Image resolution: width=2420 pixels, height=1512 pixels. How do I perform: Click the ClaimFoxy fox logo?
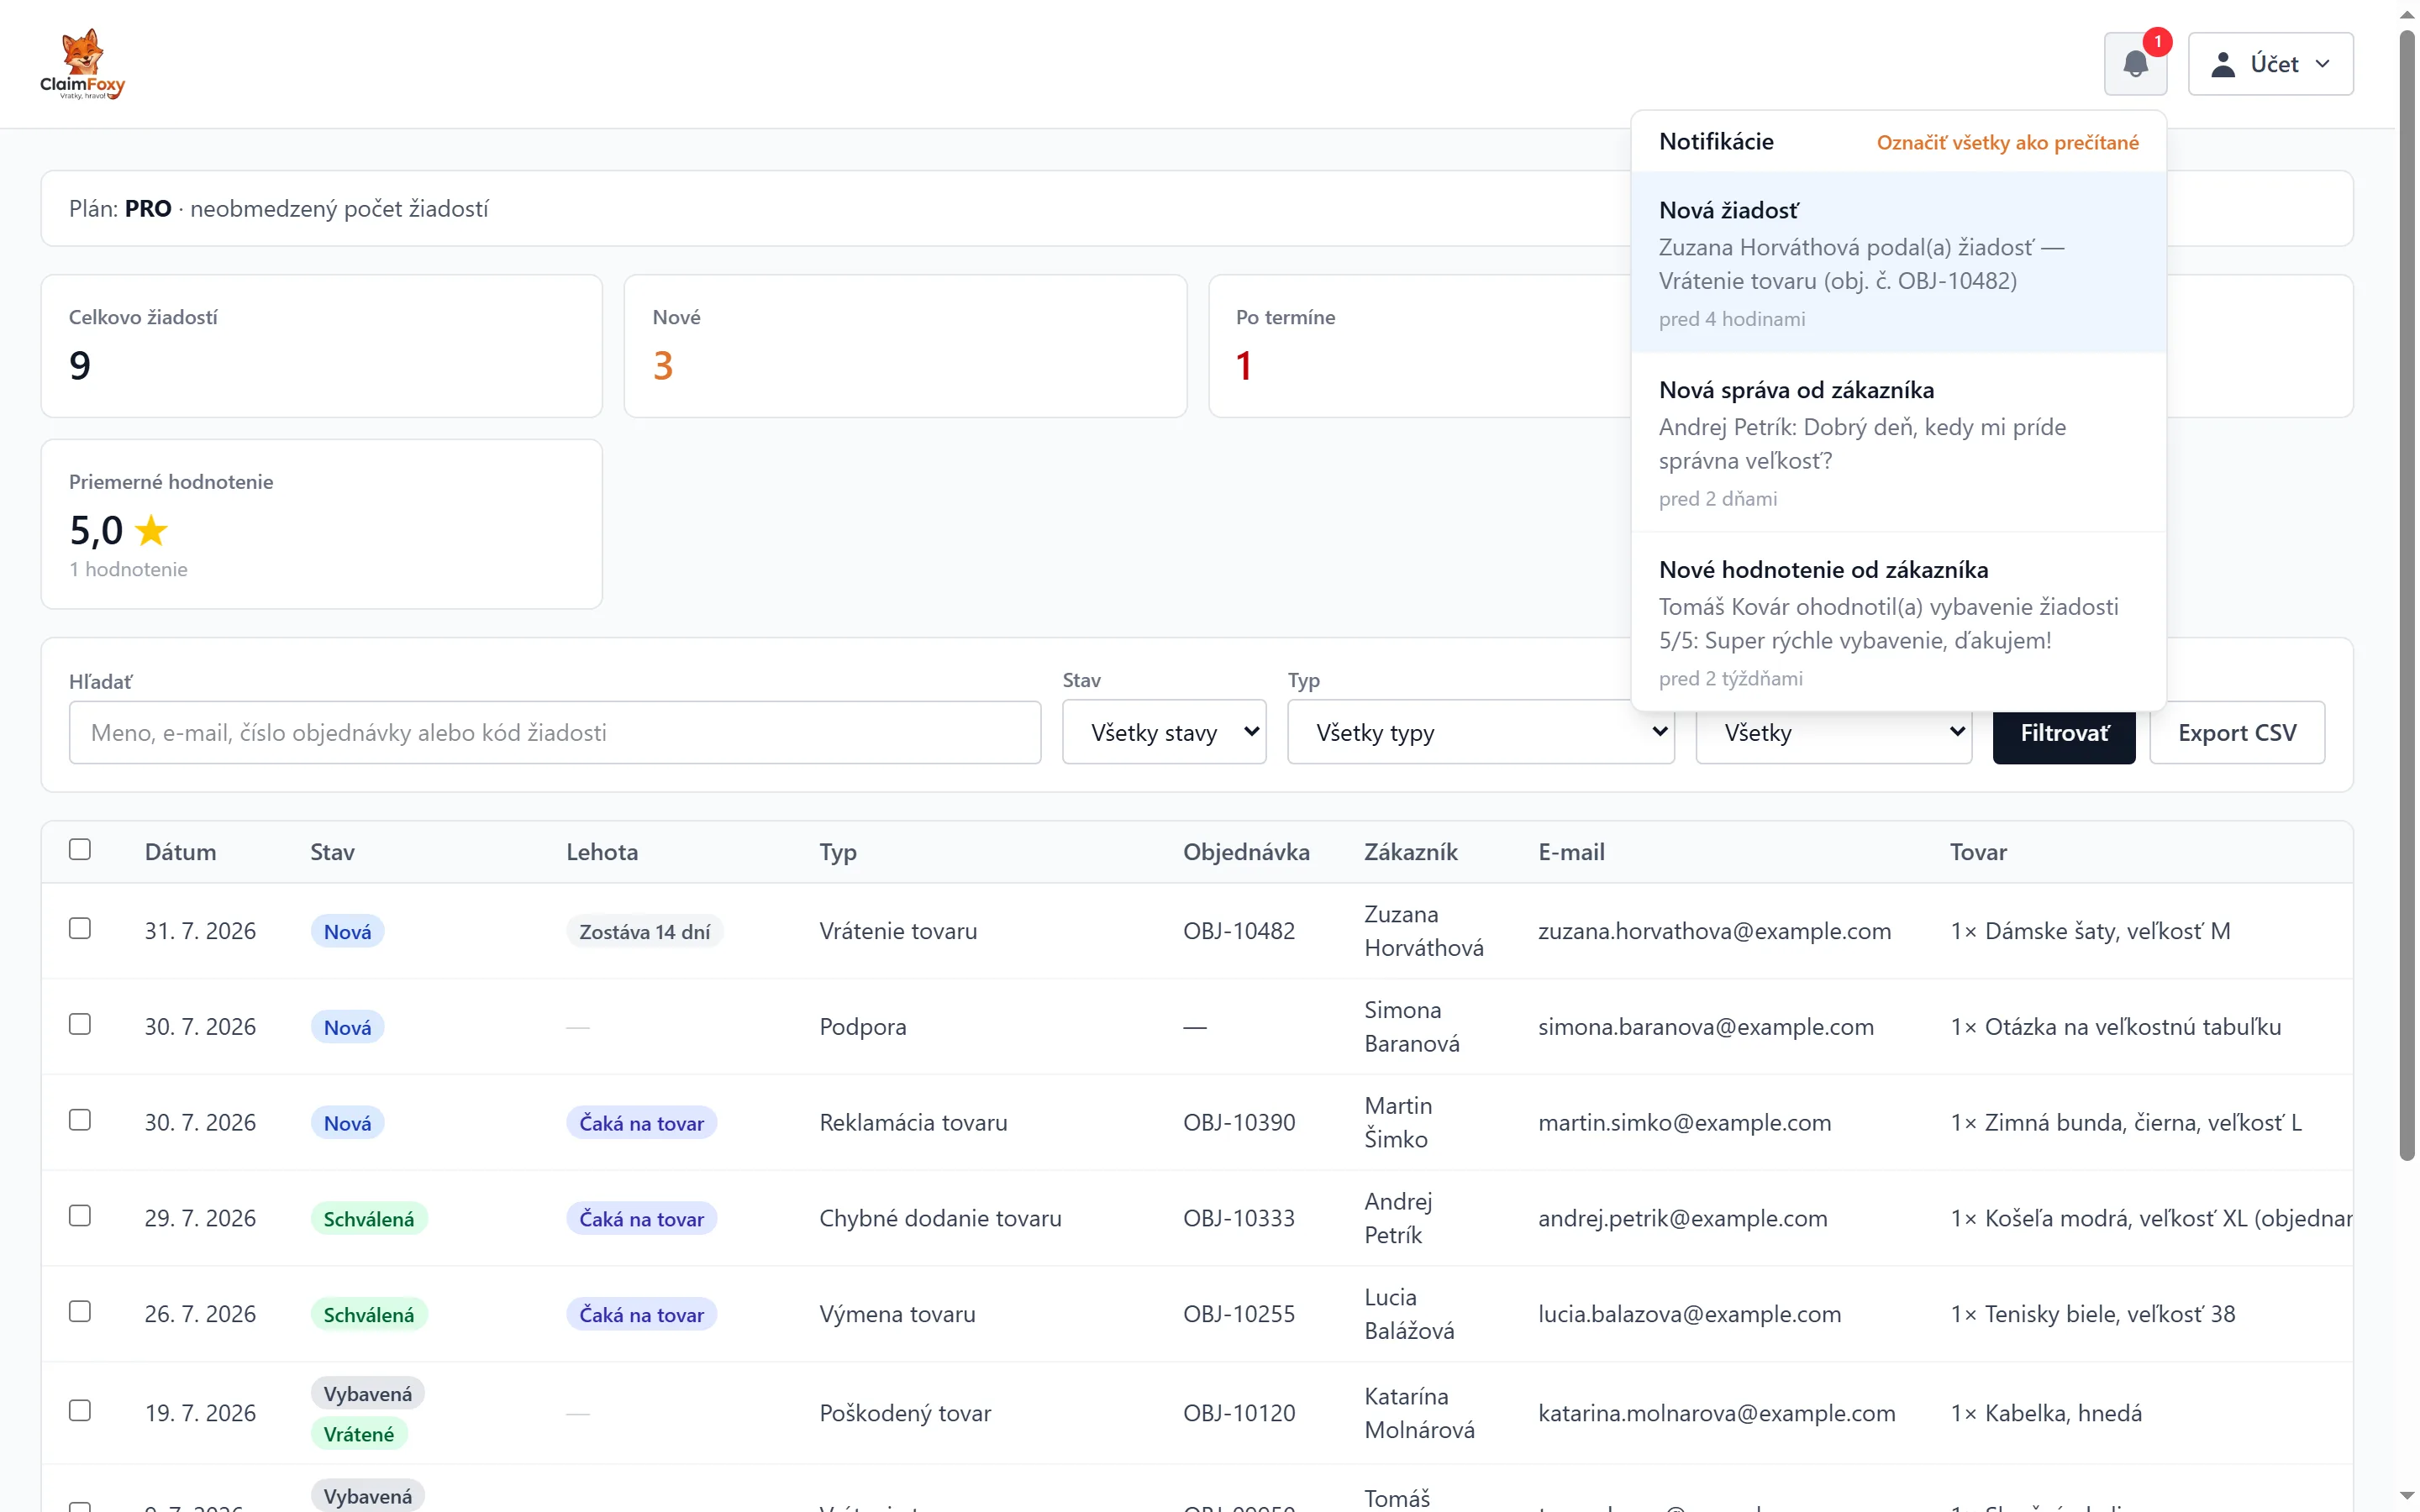click(x=82, y=63)
